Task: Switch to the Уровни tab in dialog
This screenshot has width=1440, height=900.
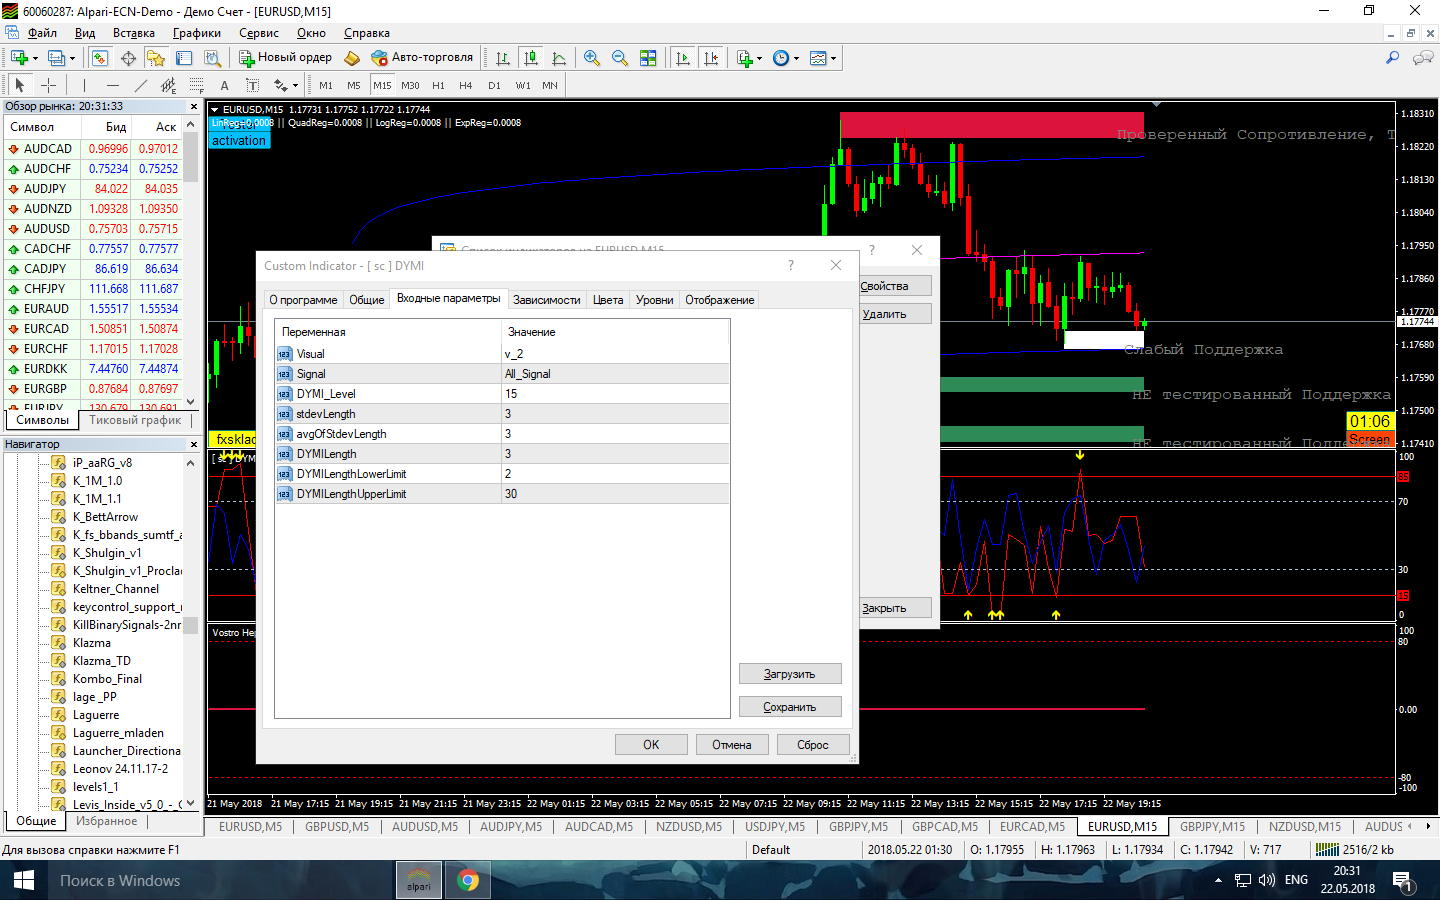Action: tap(655, 300)
